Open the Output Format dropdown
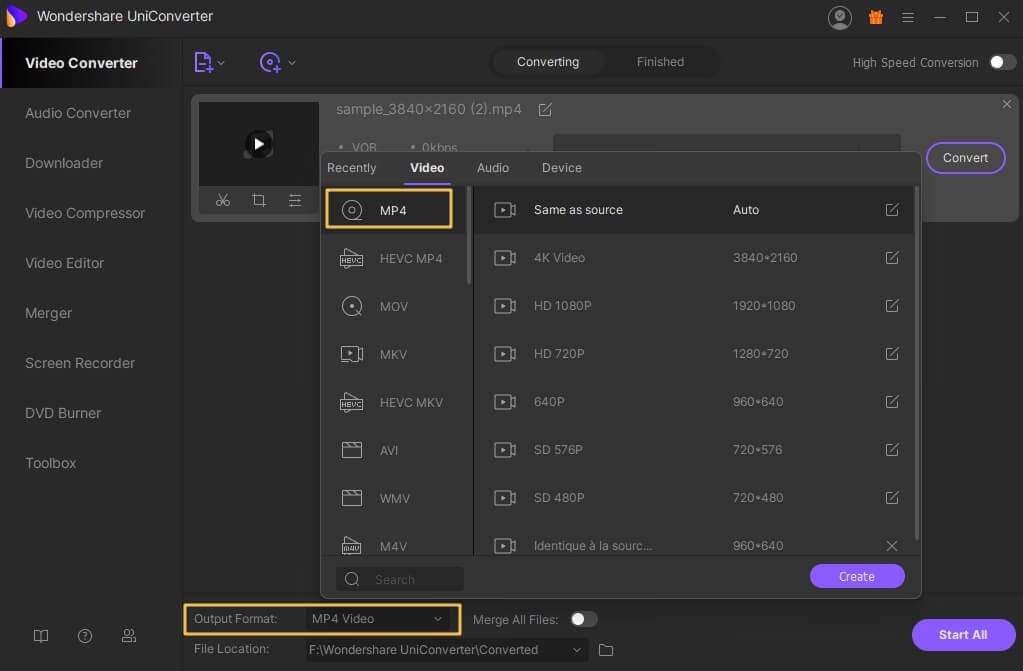Image resolution: width=1023 pixels, height=671 pixels. (377, 619)
